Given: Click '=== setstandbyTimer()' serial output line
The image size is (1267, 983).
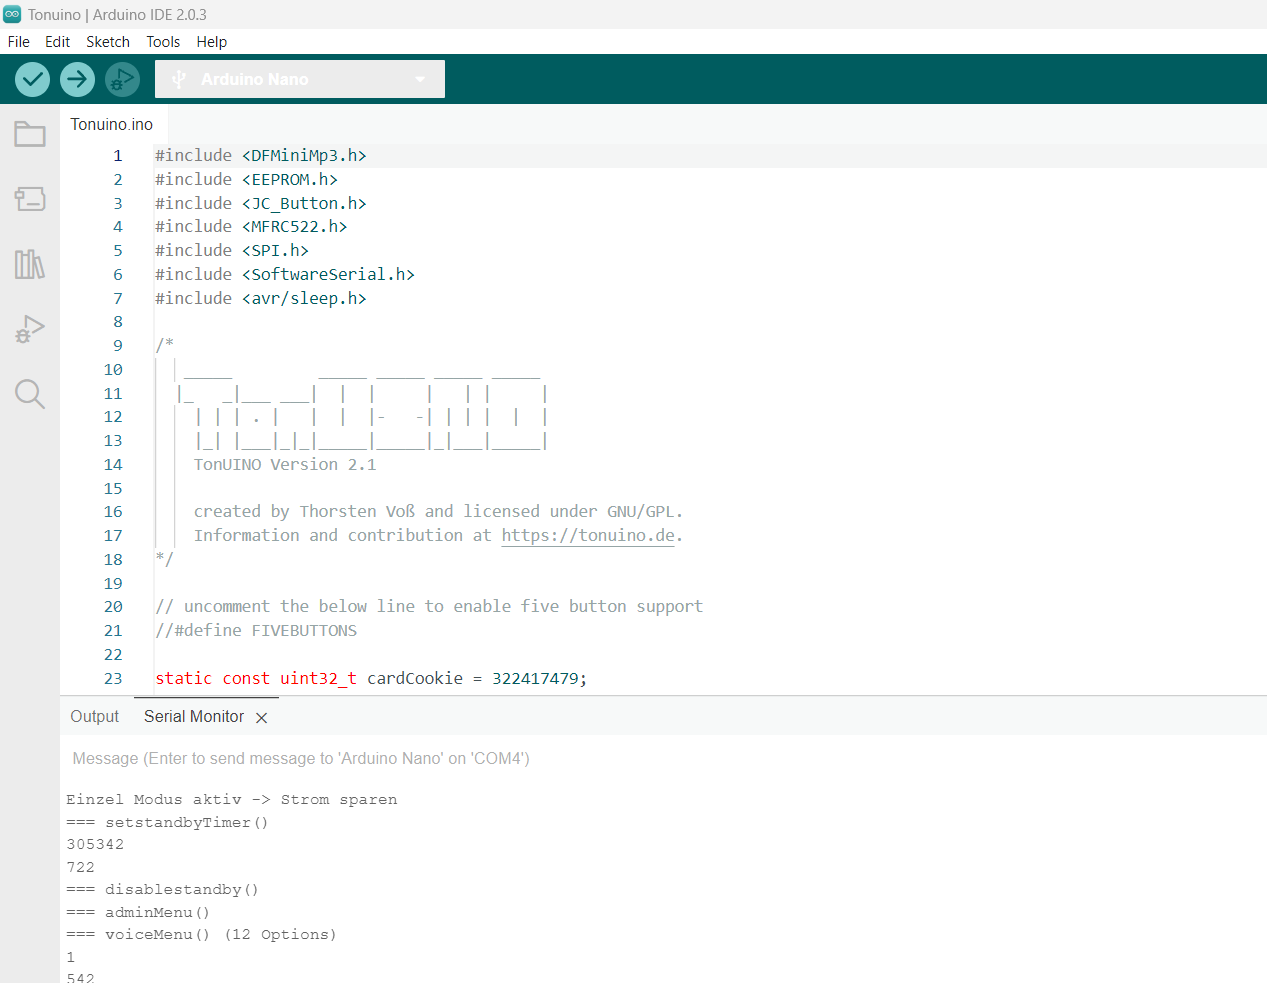Looking at the screenshot, I should pos(167,822).
